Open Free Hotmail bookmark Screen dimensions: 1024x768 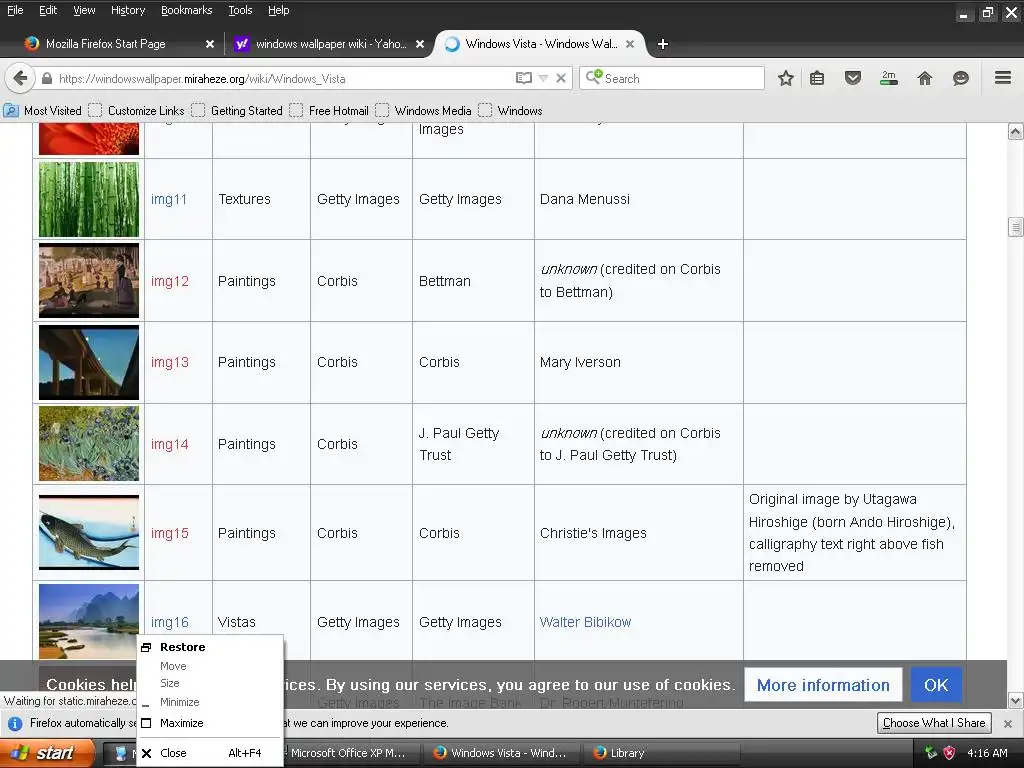pyautogui.click(x=329, y=110)
